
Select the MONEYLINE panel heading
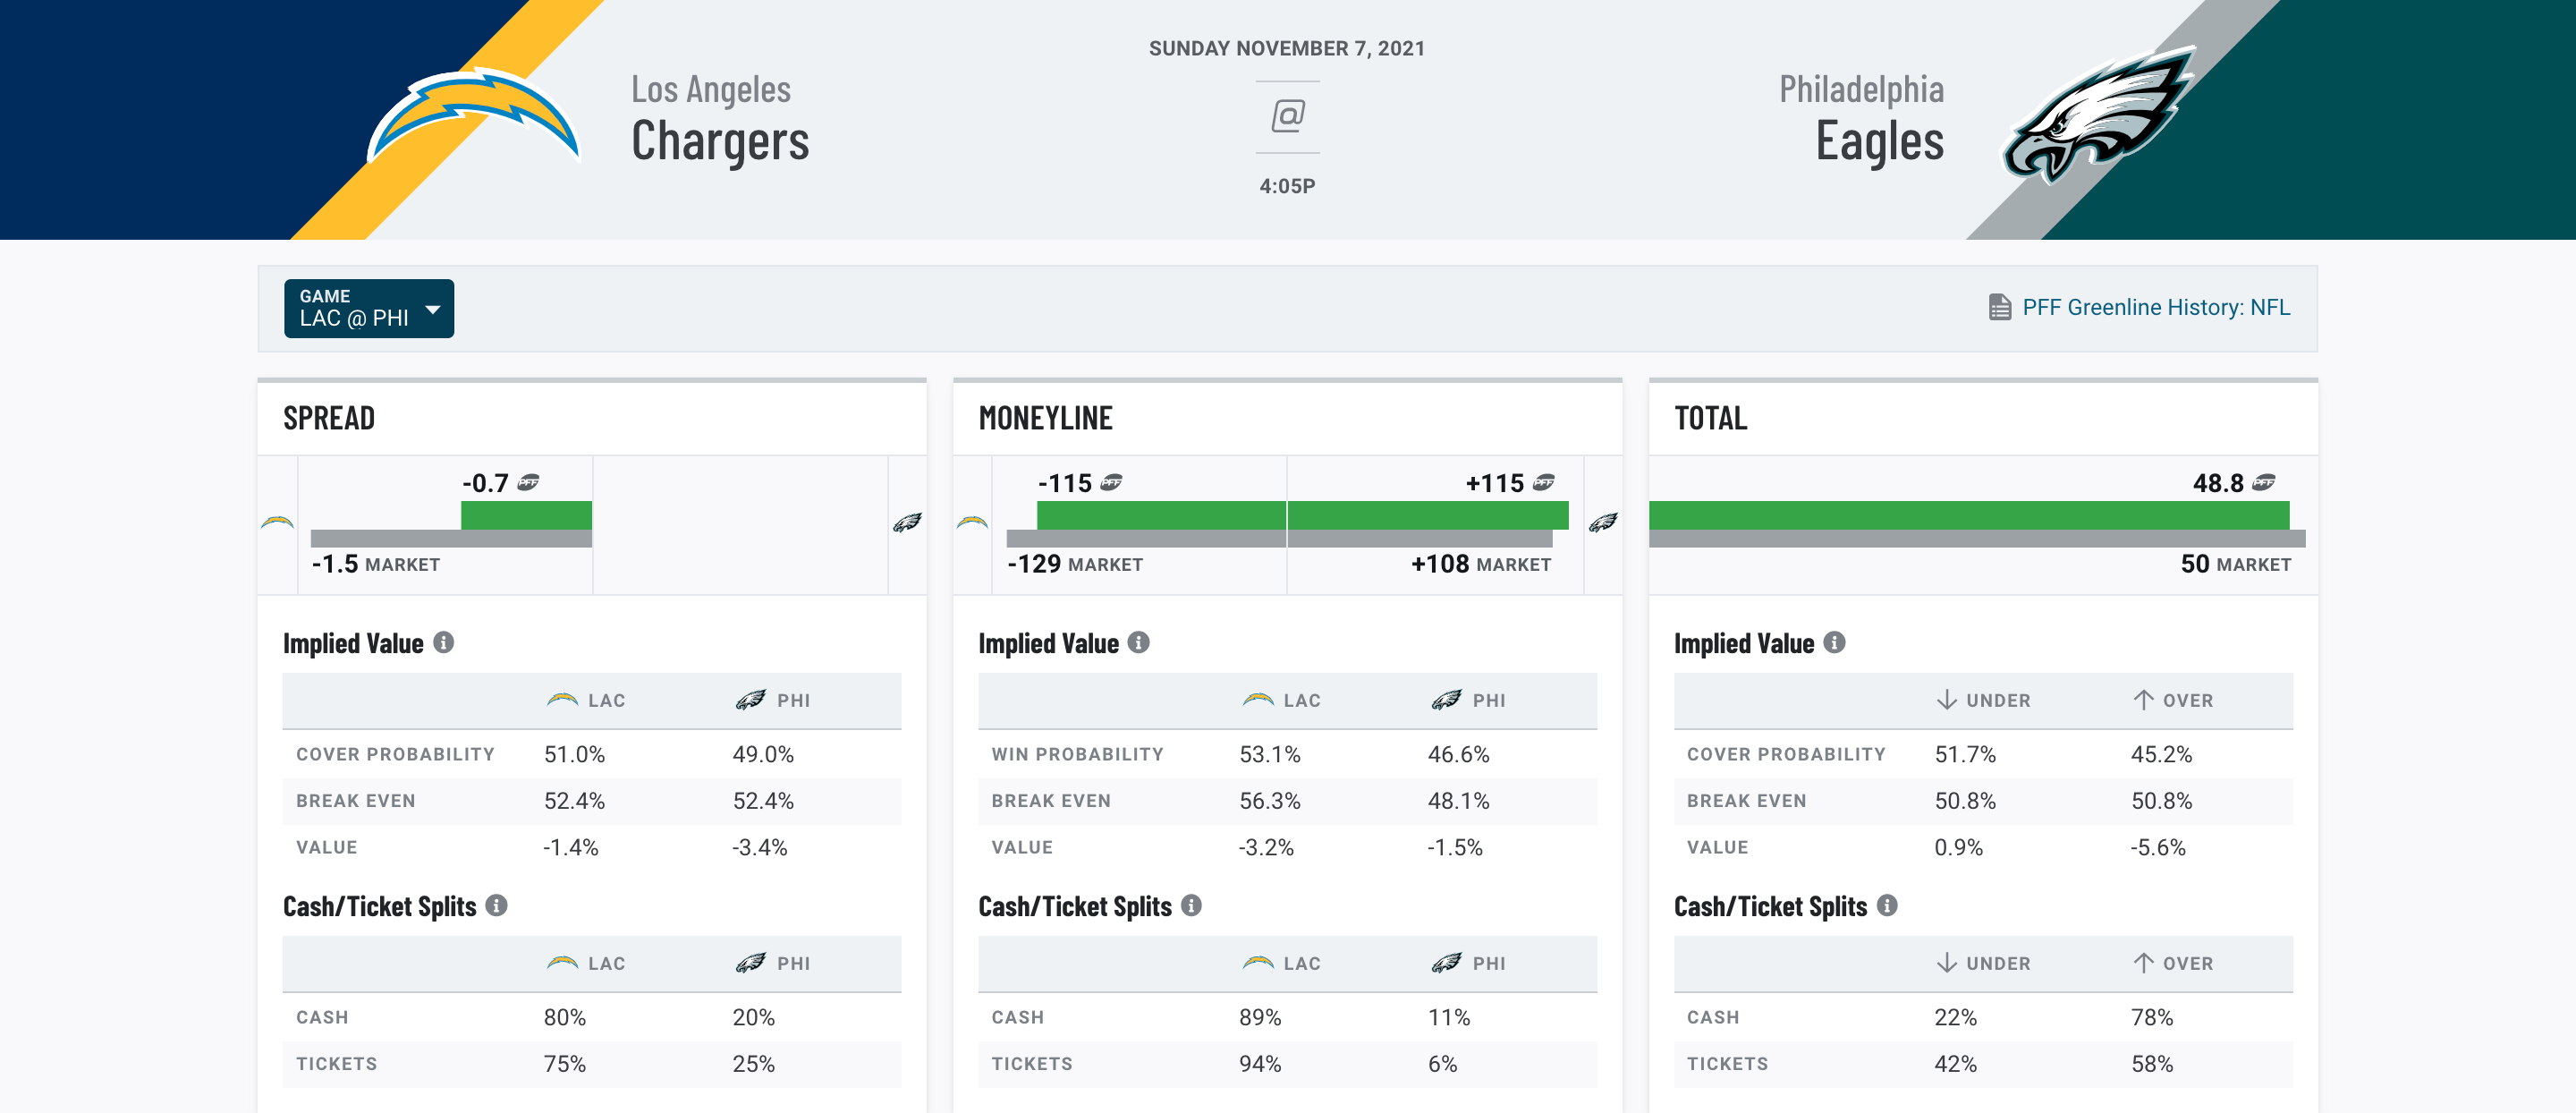tap(1045, 418)
